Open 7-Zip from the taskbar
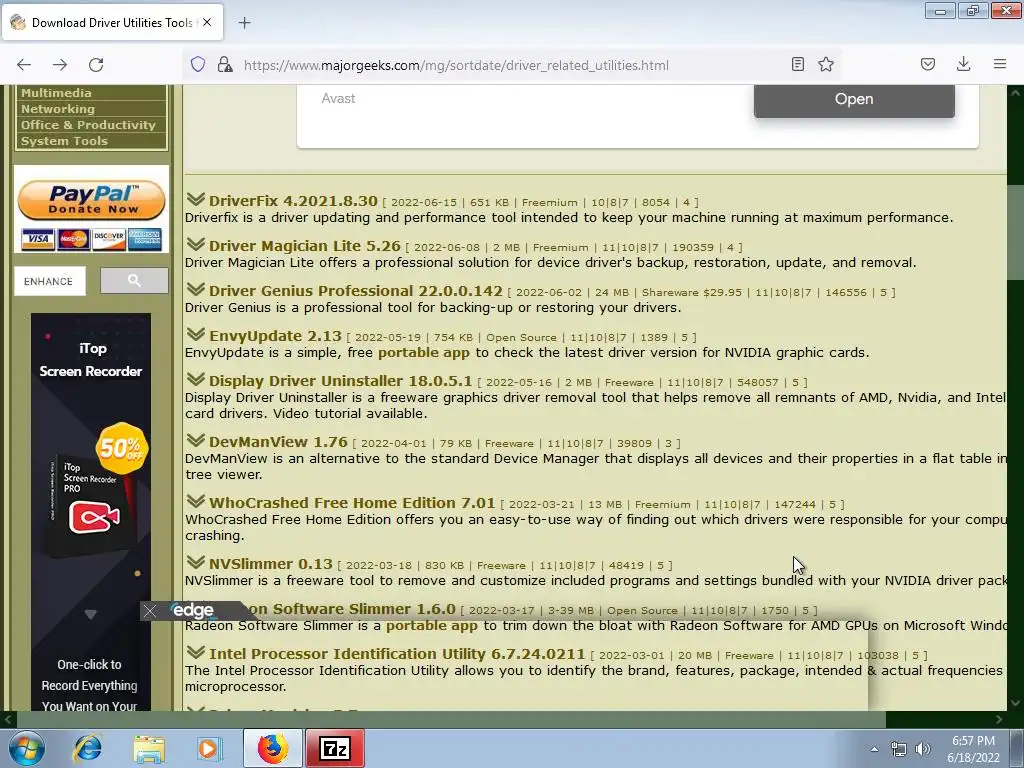 [335, 748]
